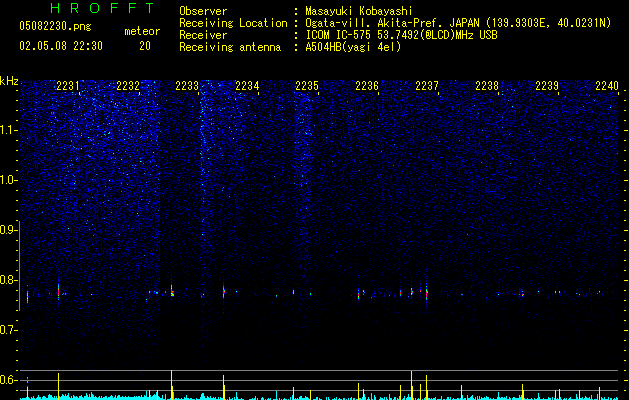Click the Receiver ICOM IC-575 line
This screenshot has height=400, width=629.
coord(401,35)
